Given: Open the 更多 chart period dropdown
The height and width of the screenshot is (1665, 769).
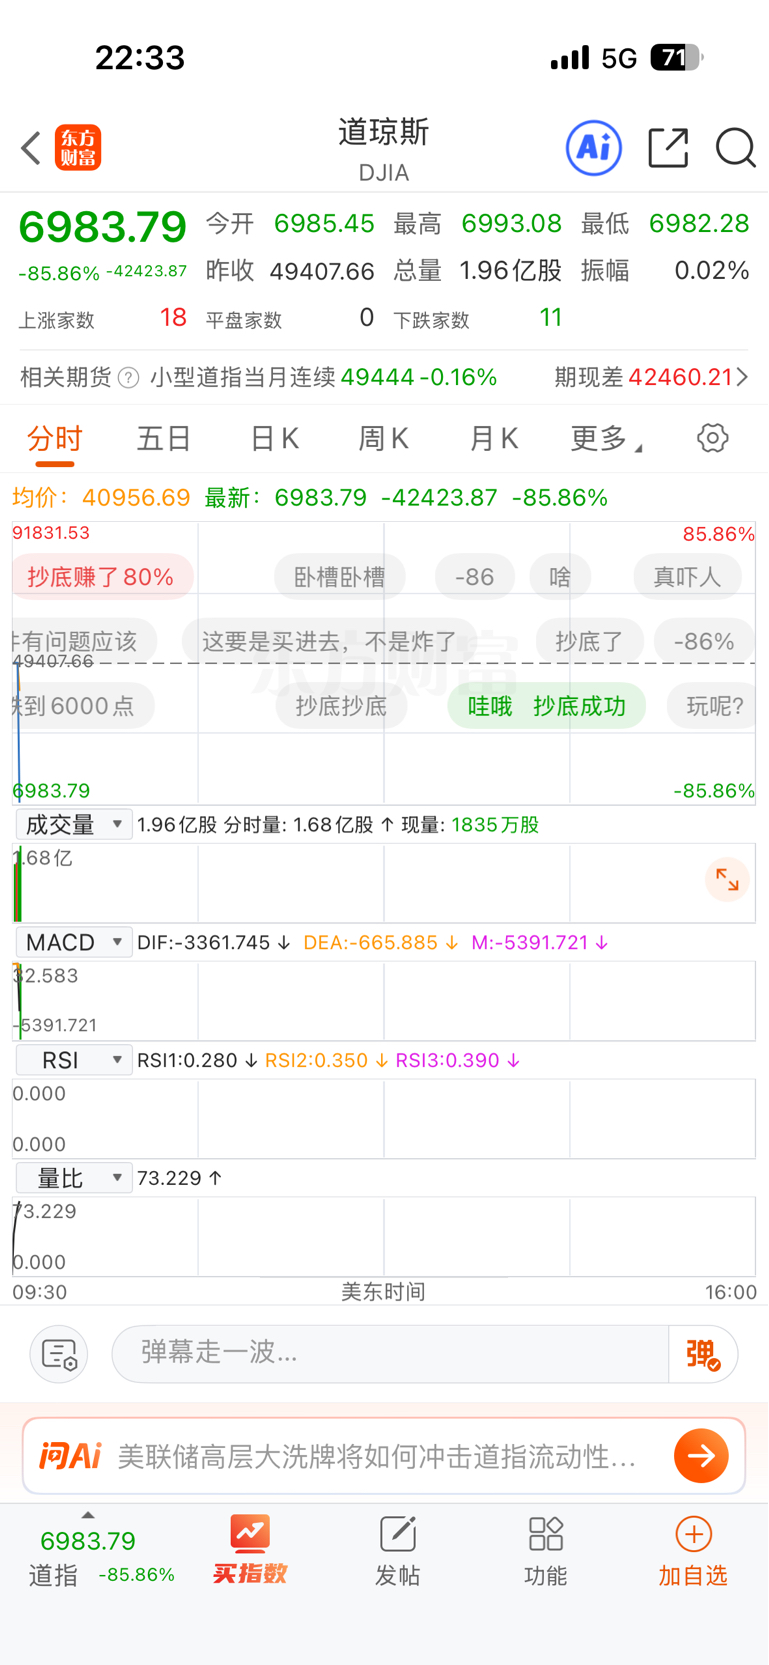Looking at the screenshot, I should point(606,438).
